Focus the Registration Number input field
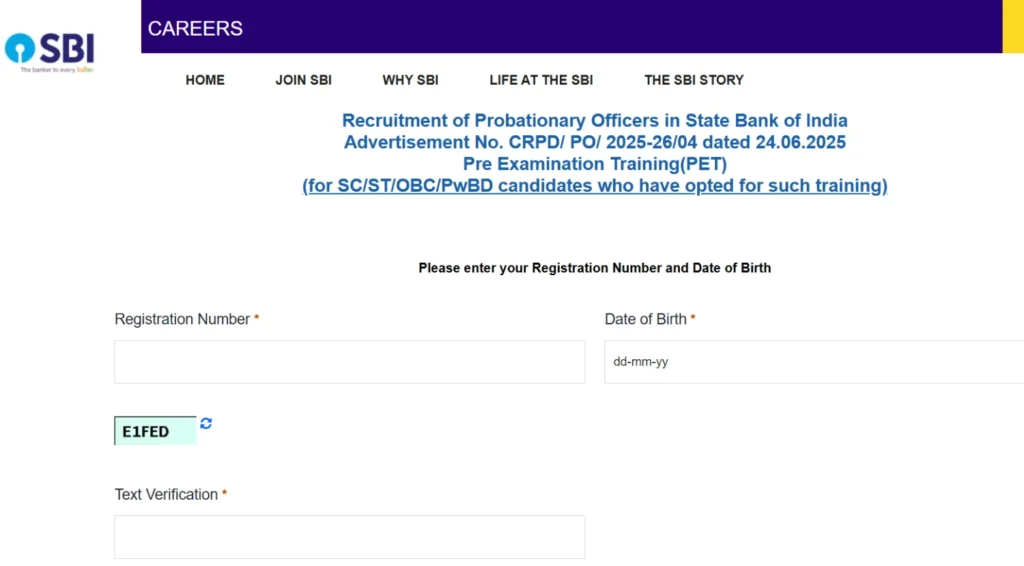The image size is (1024, 566). coord(349,362)
